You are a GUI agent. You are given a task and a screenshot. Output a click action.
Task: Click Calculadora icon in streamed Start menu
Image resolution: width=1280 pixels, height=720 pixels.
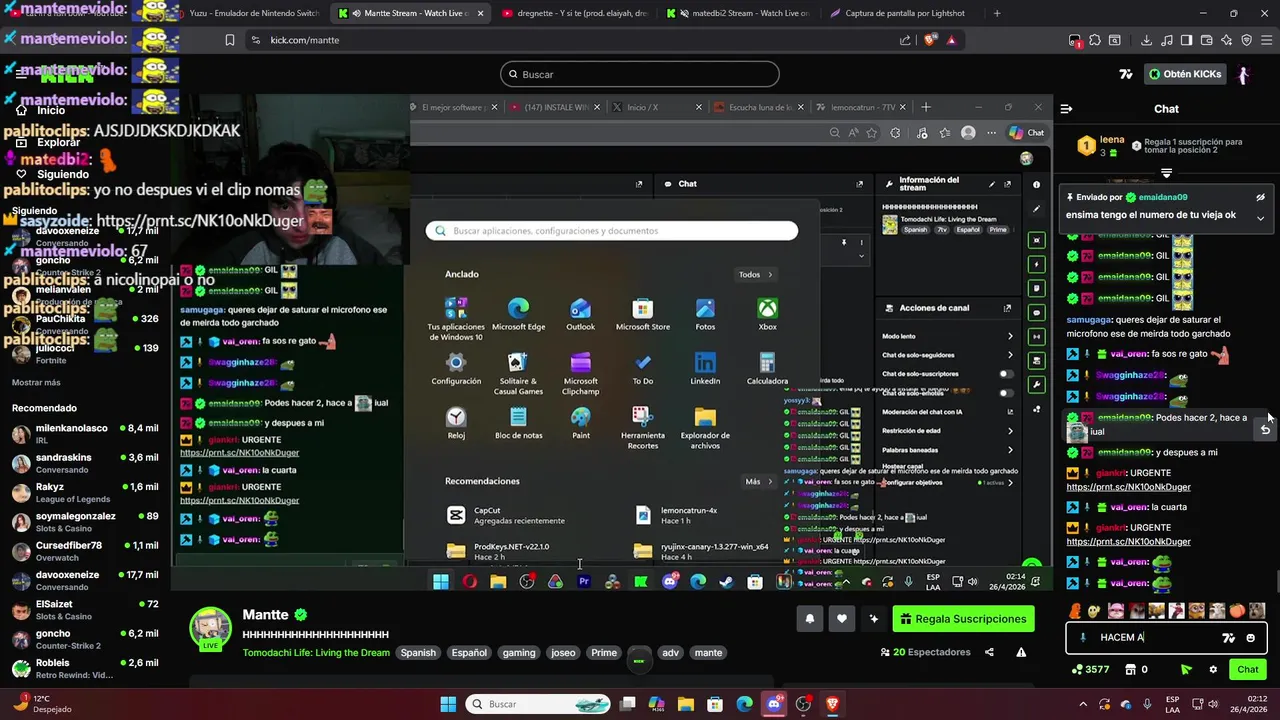tap(767, 368)
